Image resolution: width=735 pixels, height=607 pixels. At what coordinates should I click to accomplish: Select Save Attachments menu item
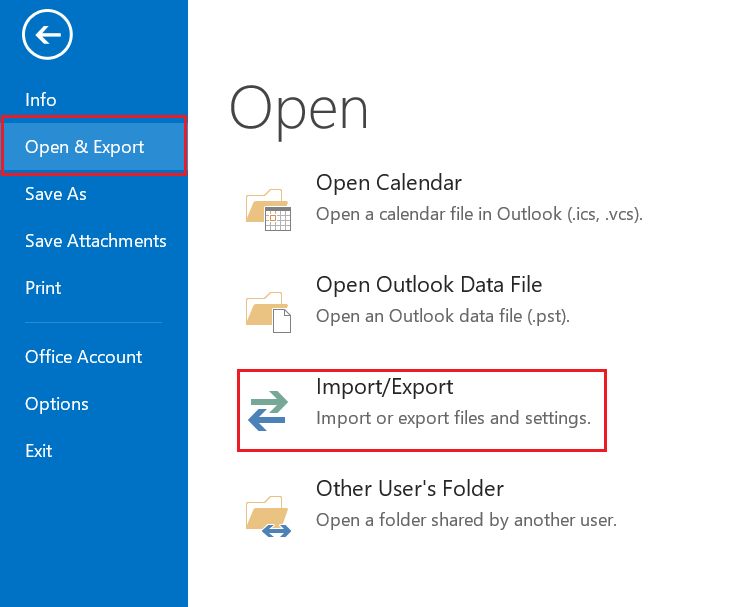tap(96, 241)
